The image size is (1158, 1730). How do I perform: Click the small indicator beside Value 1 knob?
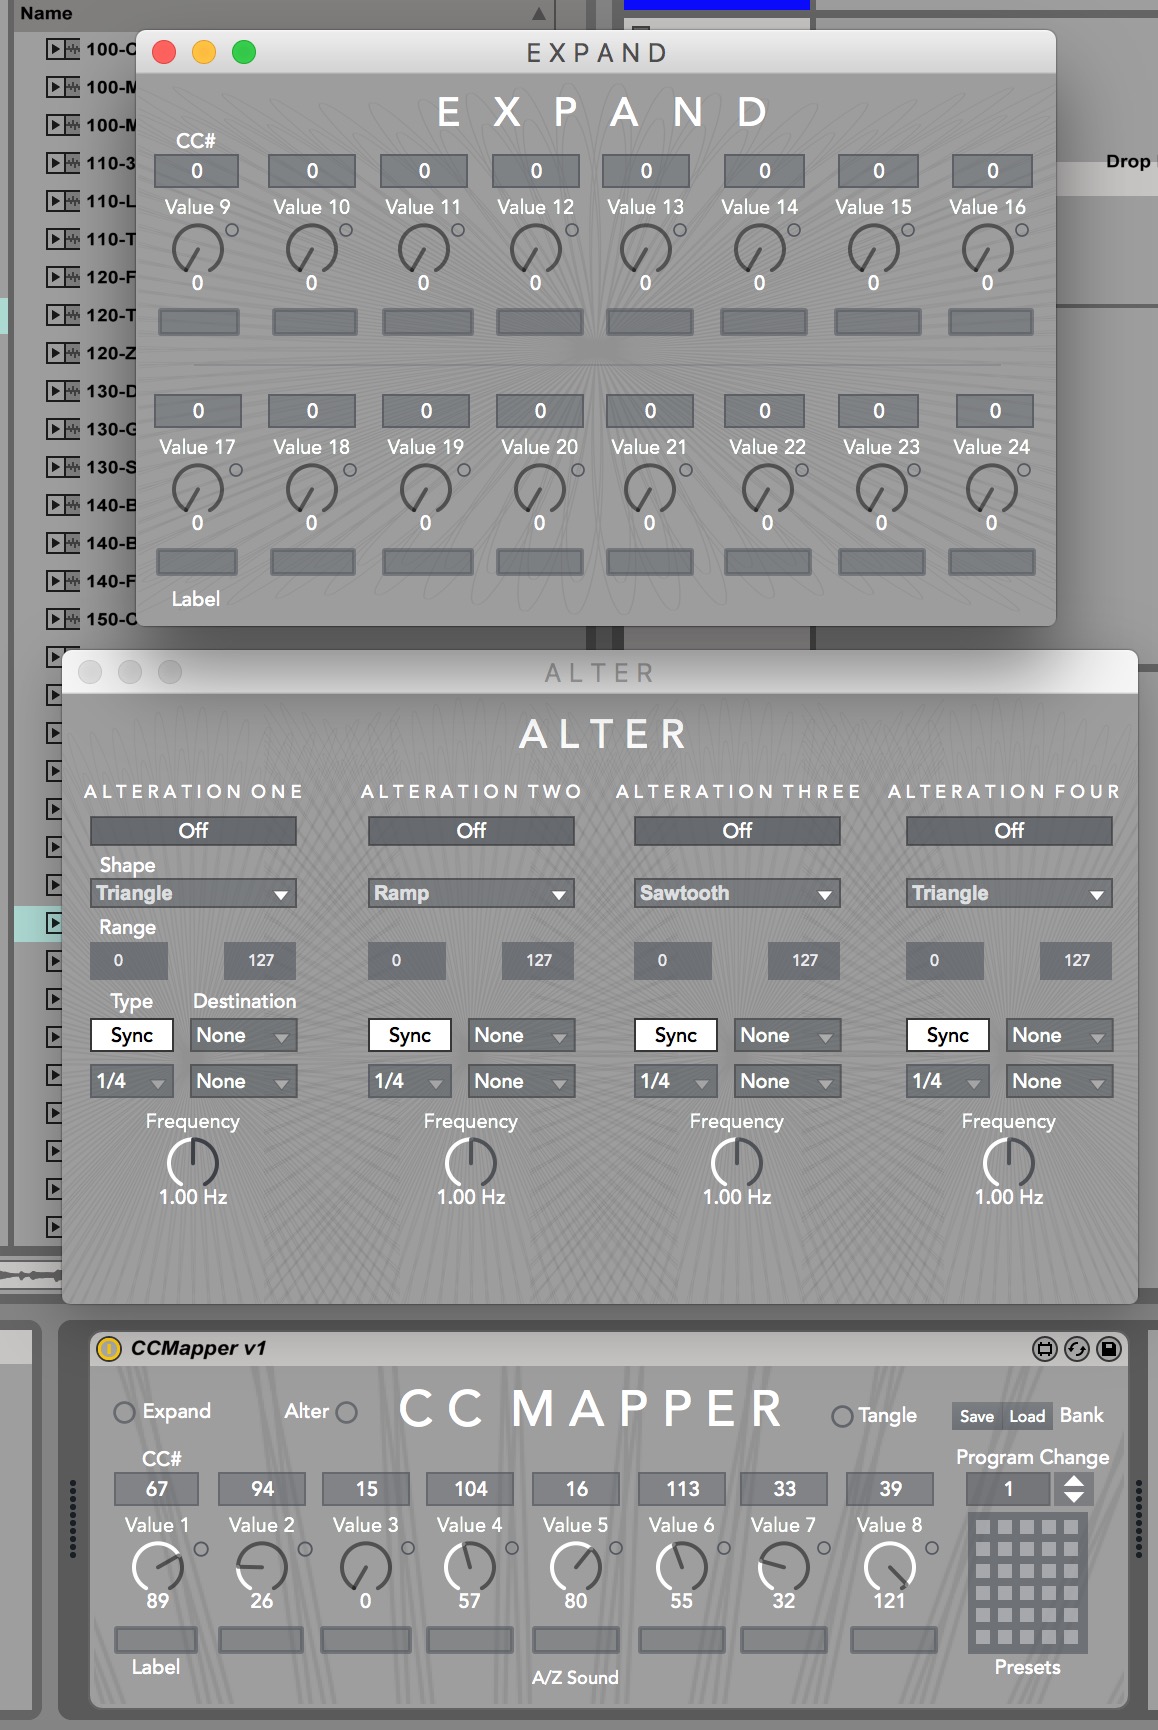pyautogui.click(x=201, y=1549)
